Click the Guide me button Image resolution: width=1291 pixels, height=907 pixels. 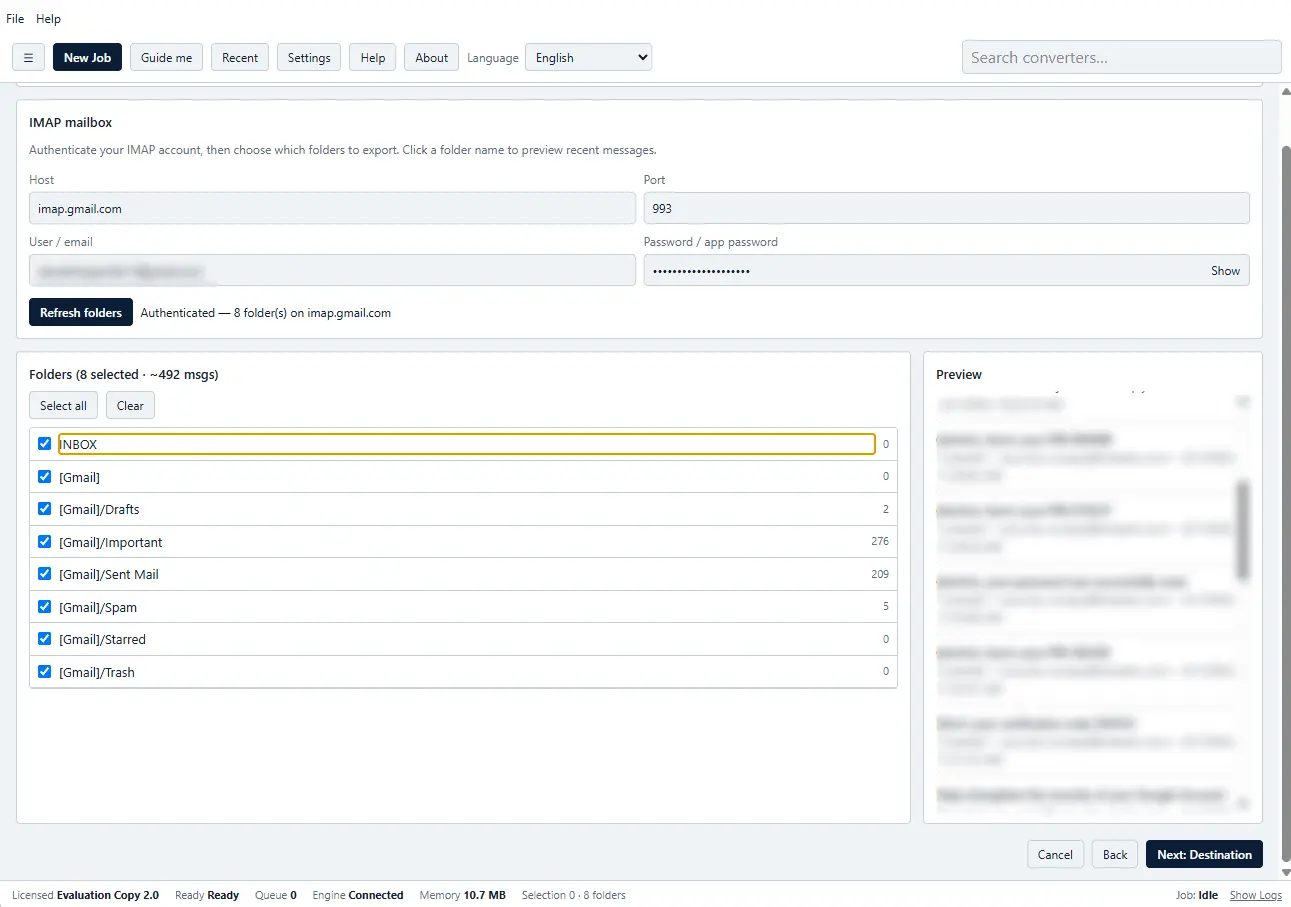coord(166,57)
